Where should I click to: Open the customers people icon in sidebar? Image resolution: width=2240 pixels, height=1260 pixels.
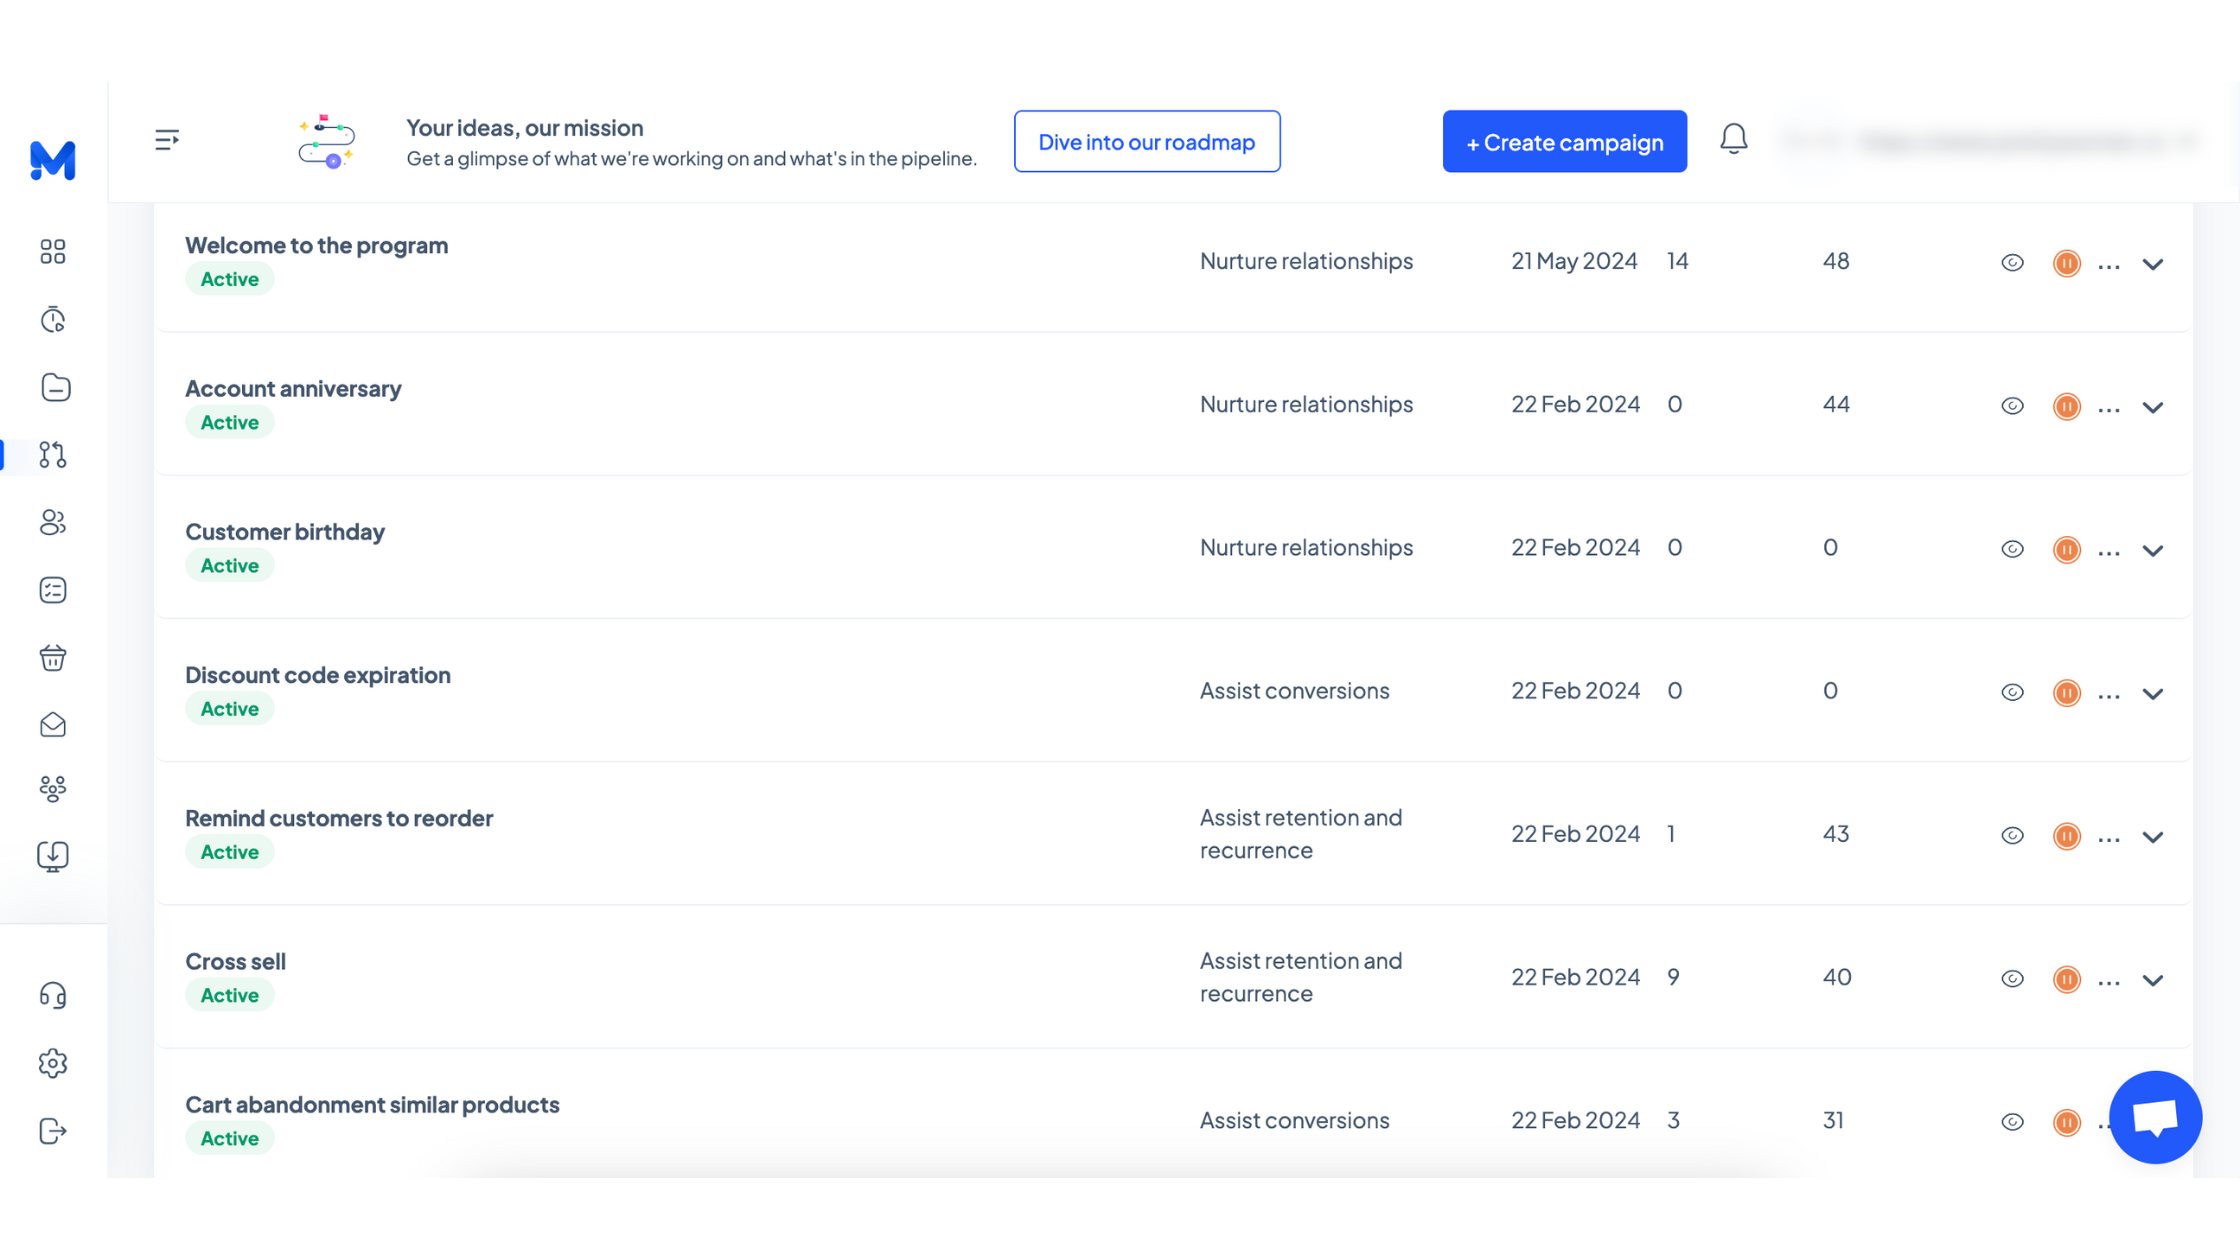pos(53,522)
